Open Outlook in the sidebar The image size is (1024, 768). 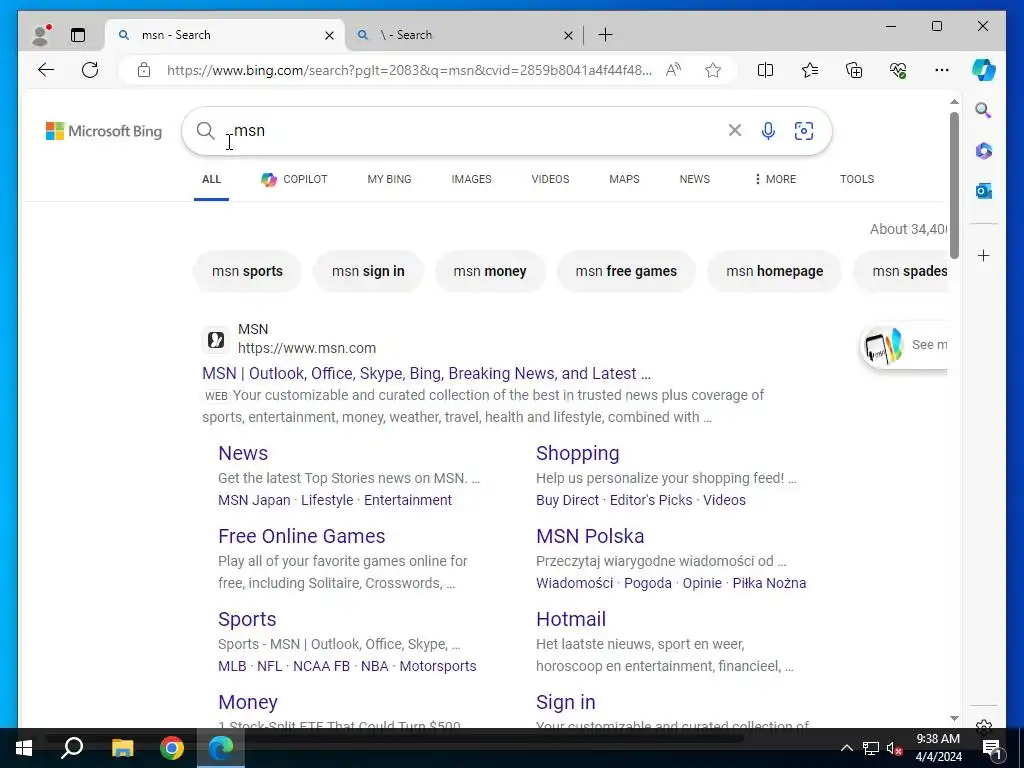(984, 191)
